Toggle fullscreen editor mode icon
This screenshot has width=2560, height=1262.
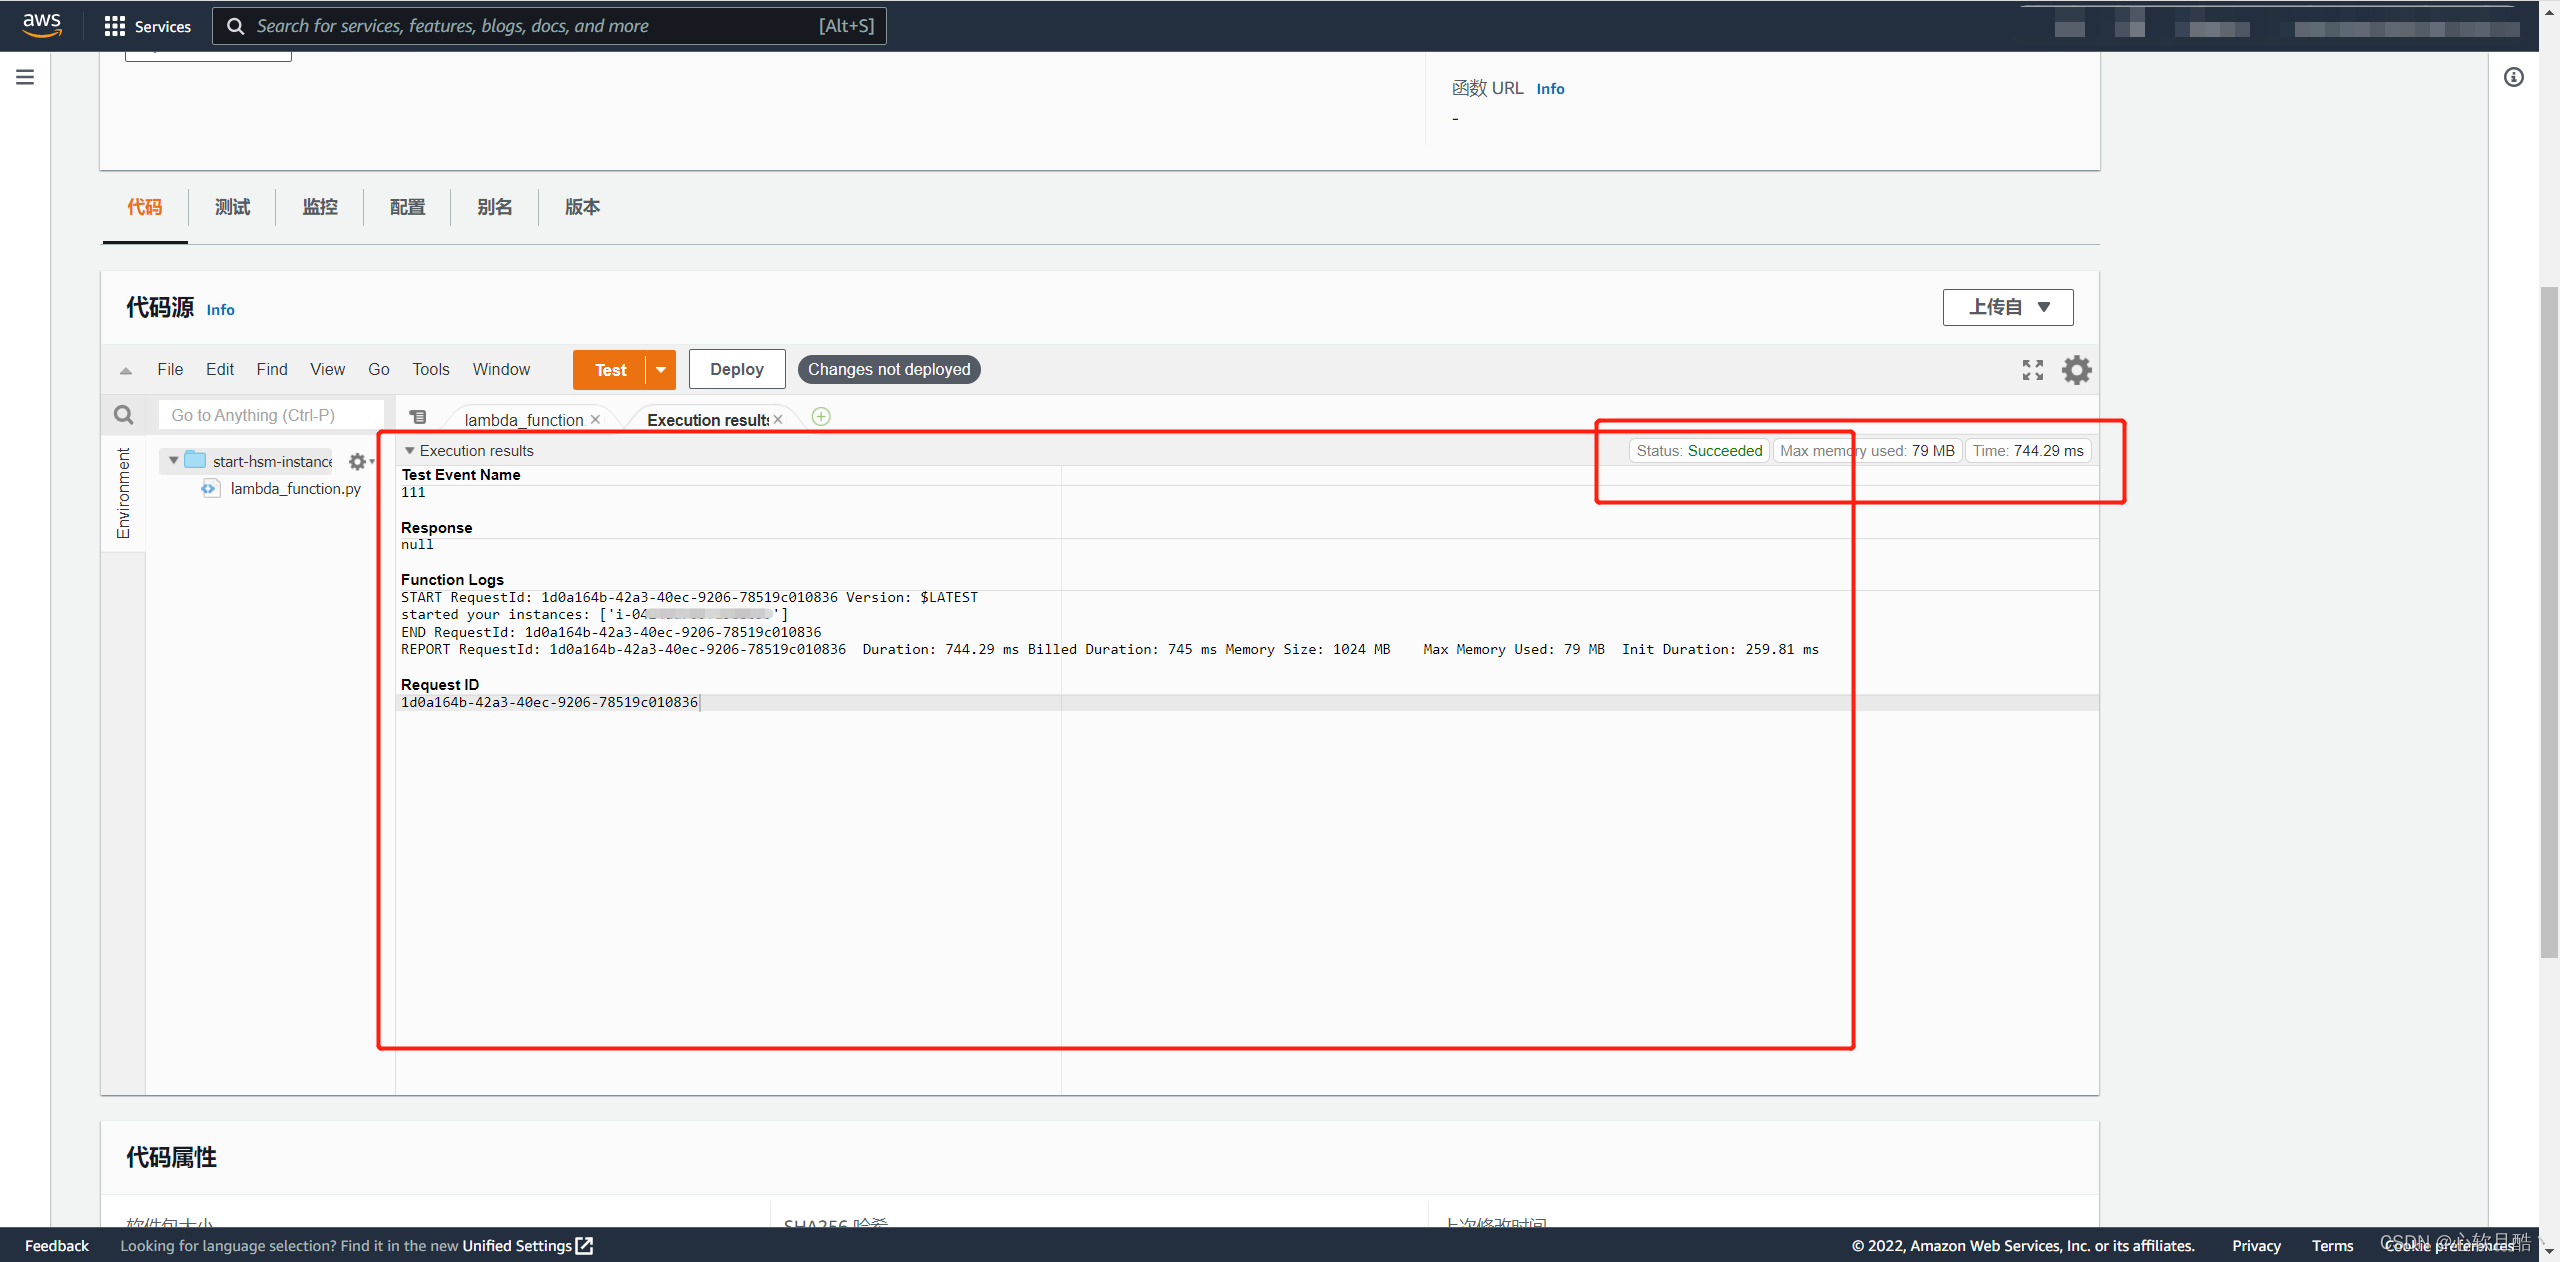(x=2032, y=370)
